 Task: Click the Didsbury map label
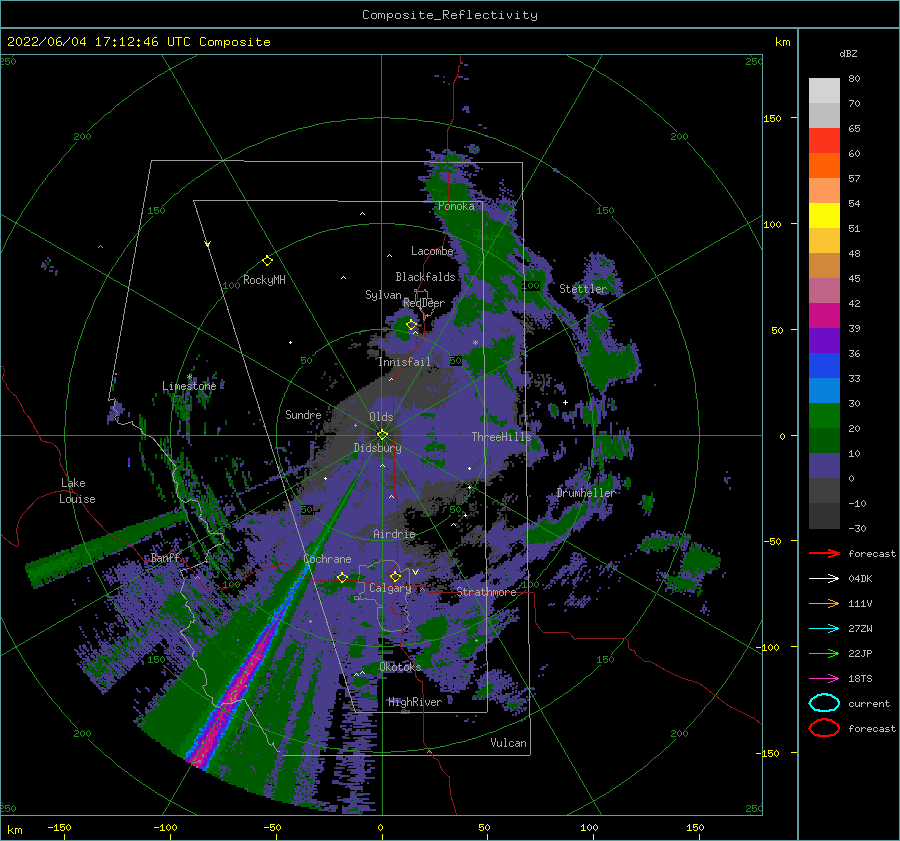tap(378, 448)
